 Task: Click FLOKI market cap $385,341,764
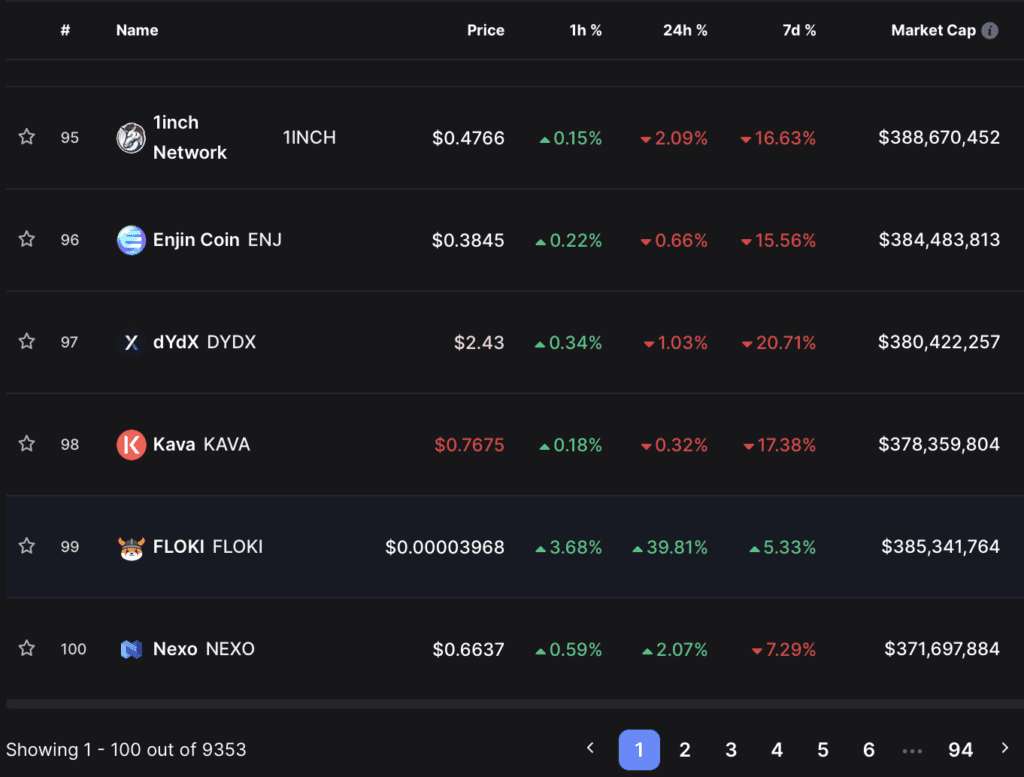click(940, 547)
